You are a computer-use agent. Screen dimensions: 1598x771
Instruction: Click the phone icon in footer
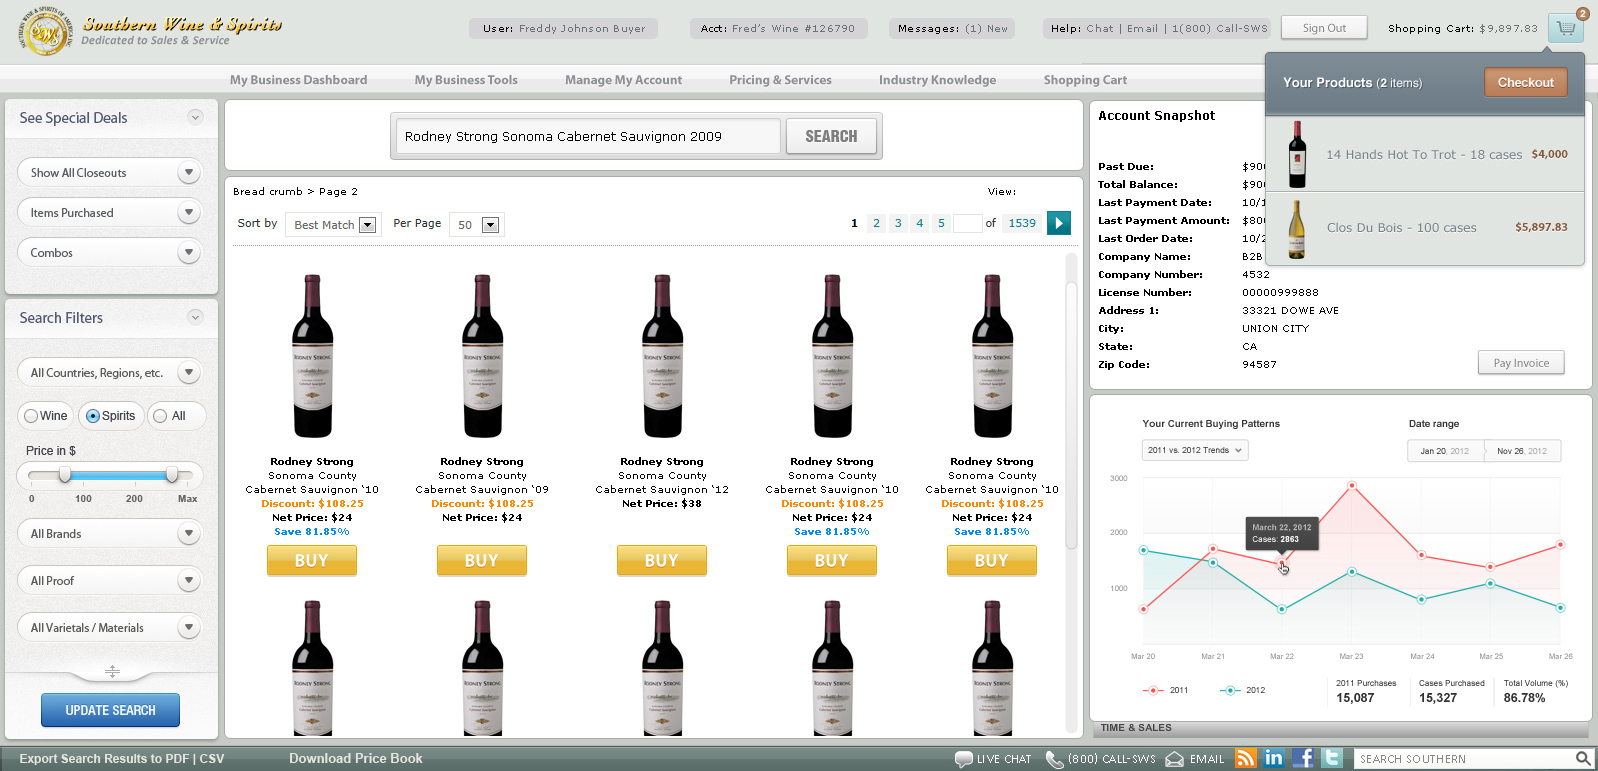point(1054,759)
